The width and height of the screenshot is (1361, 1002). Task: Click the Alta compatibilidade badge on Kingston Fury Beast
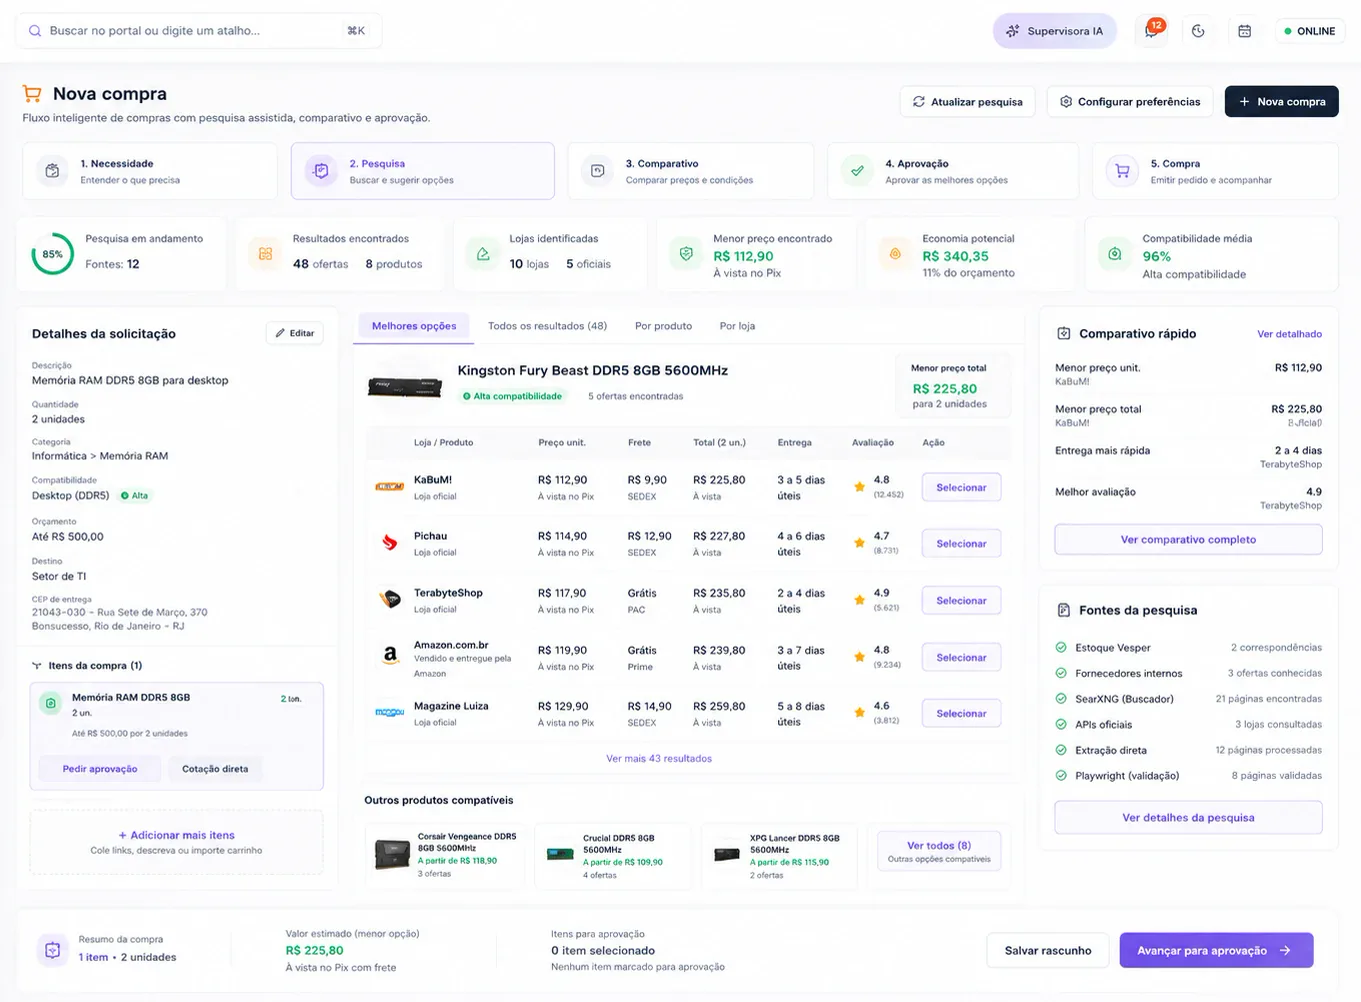[x=512, y=396]
